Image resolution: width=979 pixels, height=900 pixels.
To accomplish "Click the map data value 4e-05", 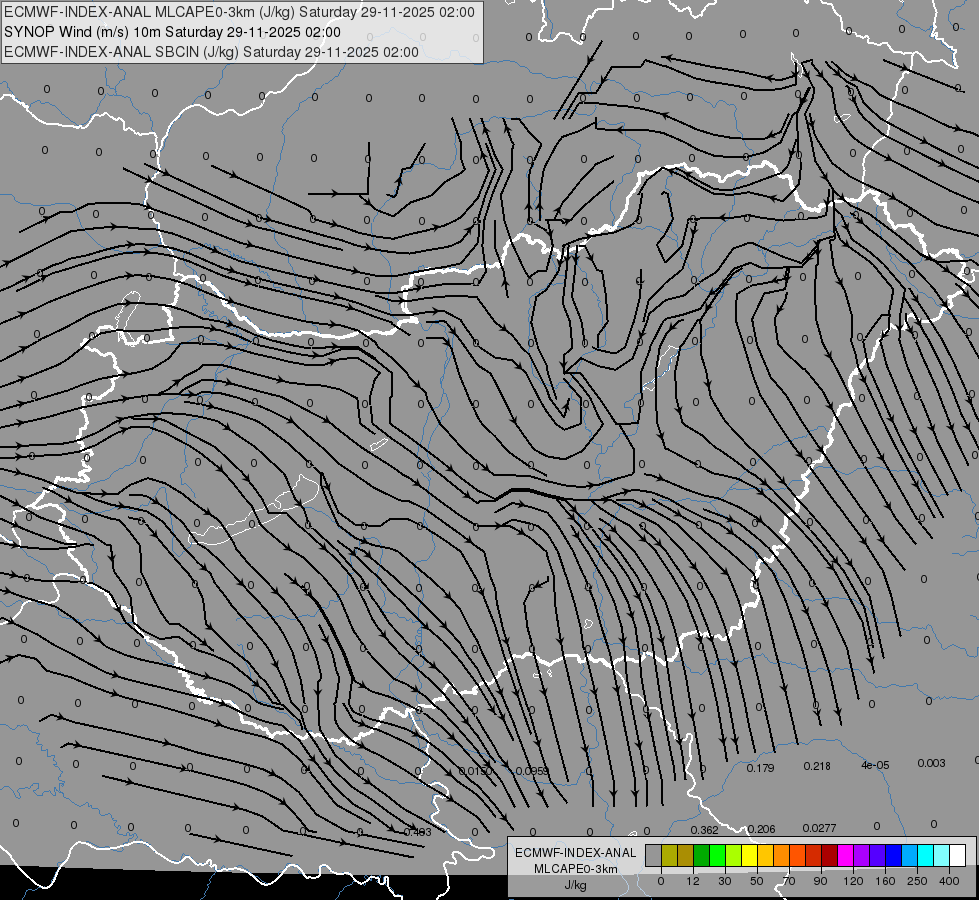I will coord(875,765).
